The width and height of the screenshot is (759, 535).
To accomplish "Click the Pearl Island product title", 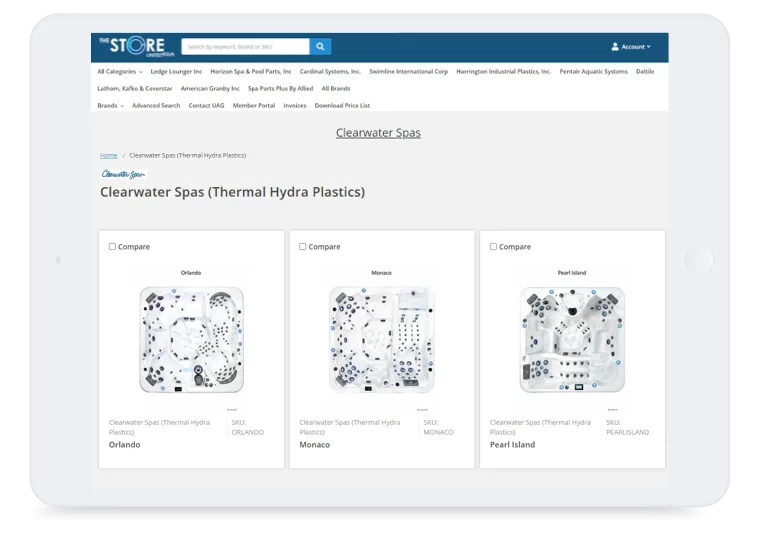I will coord(512,445).
